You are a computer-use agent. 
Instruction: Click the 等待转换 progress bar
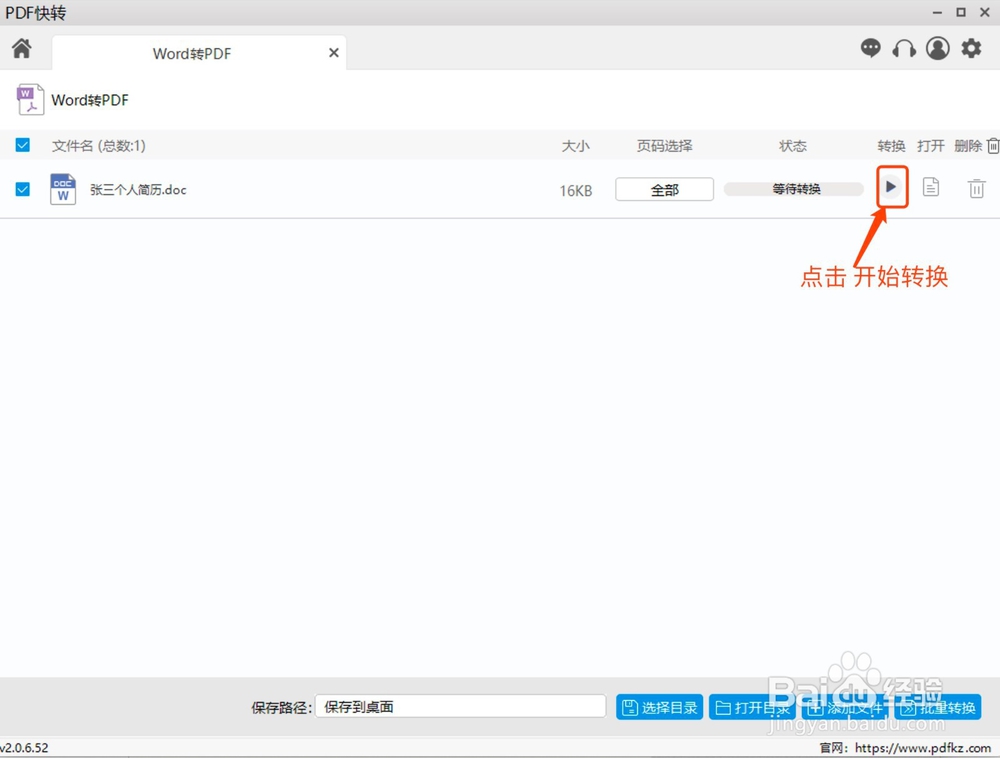click(x=793, y=188)
